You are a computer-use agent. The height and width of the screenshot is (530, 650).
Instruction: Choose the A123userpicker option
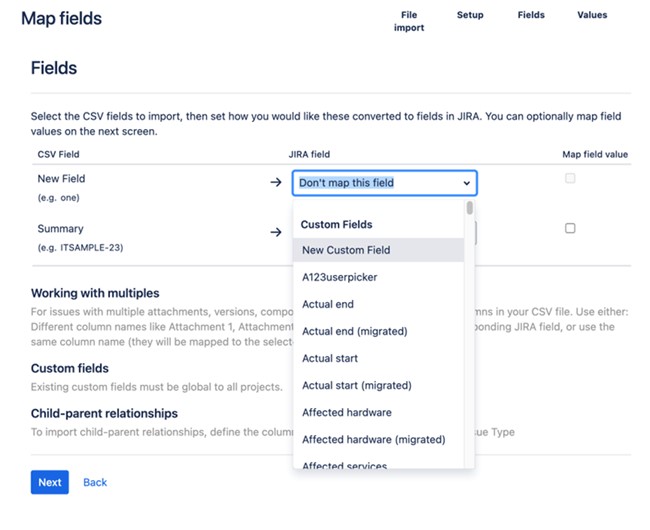pos(378,277)
